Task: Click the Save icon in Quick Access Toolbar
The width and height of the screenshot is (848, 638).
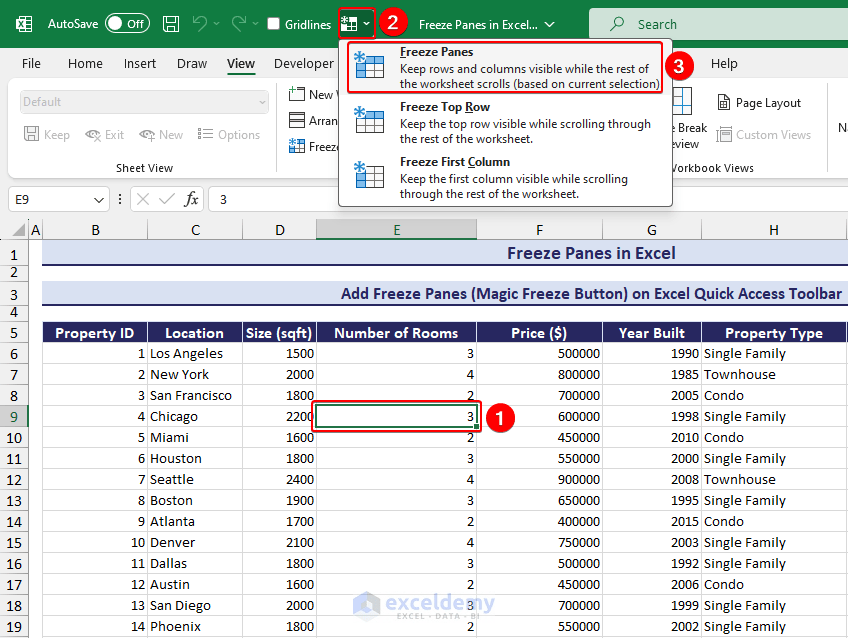Action: [170, 23]
